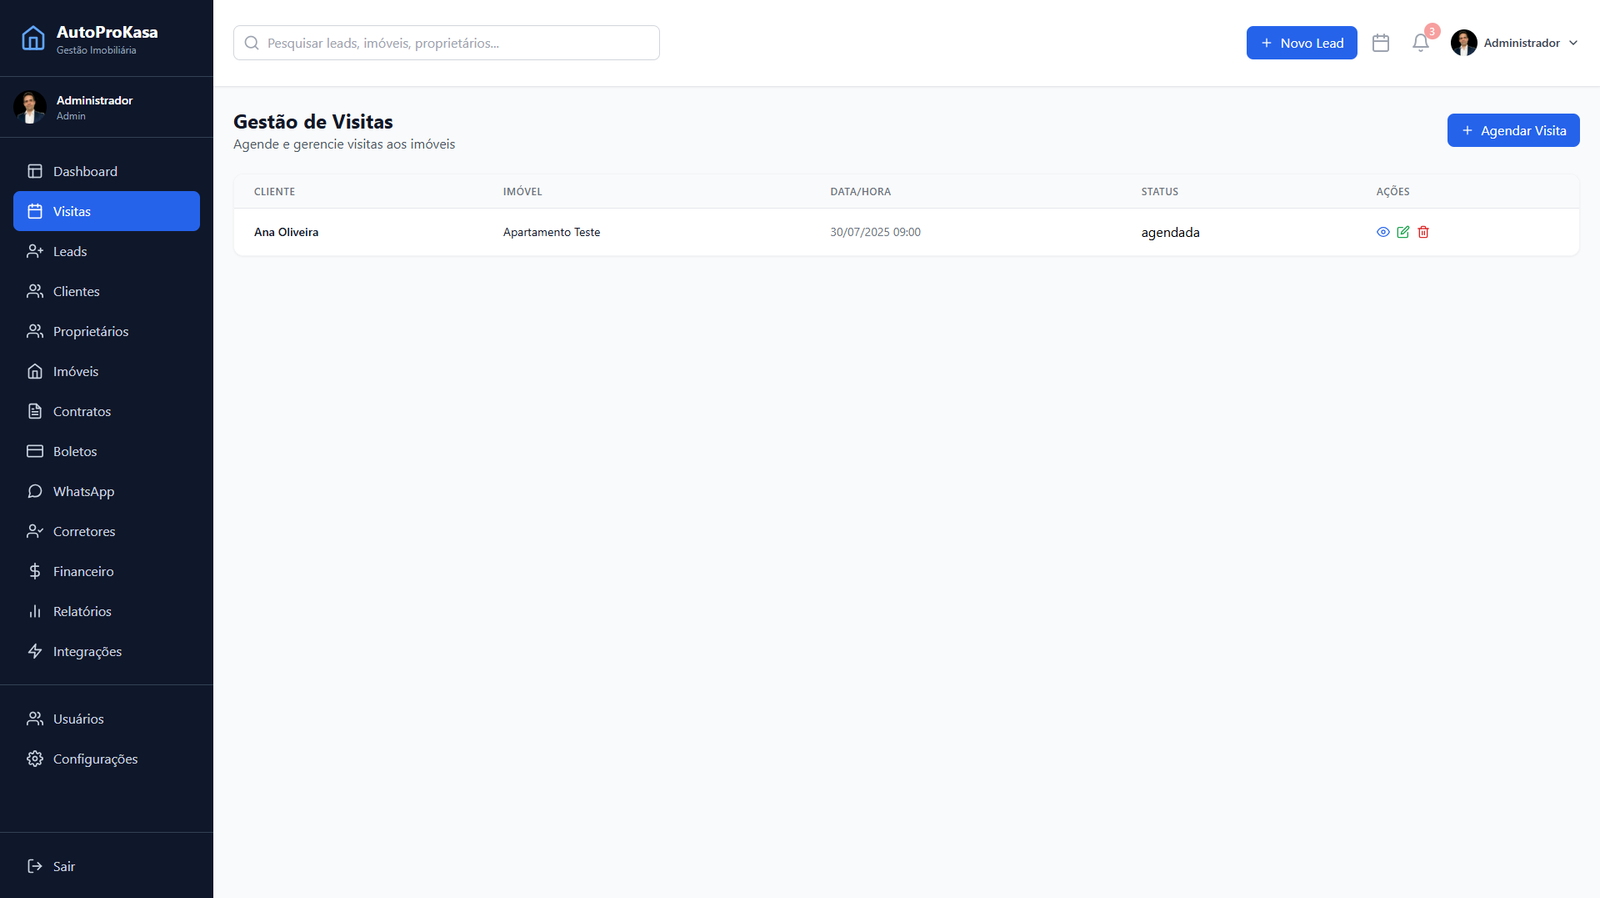
Task: Open Contratos from the sidebar
Action: point(82,411)
